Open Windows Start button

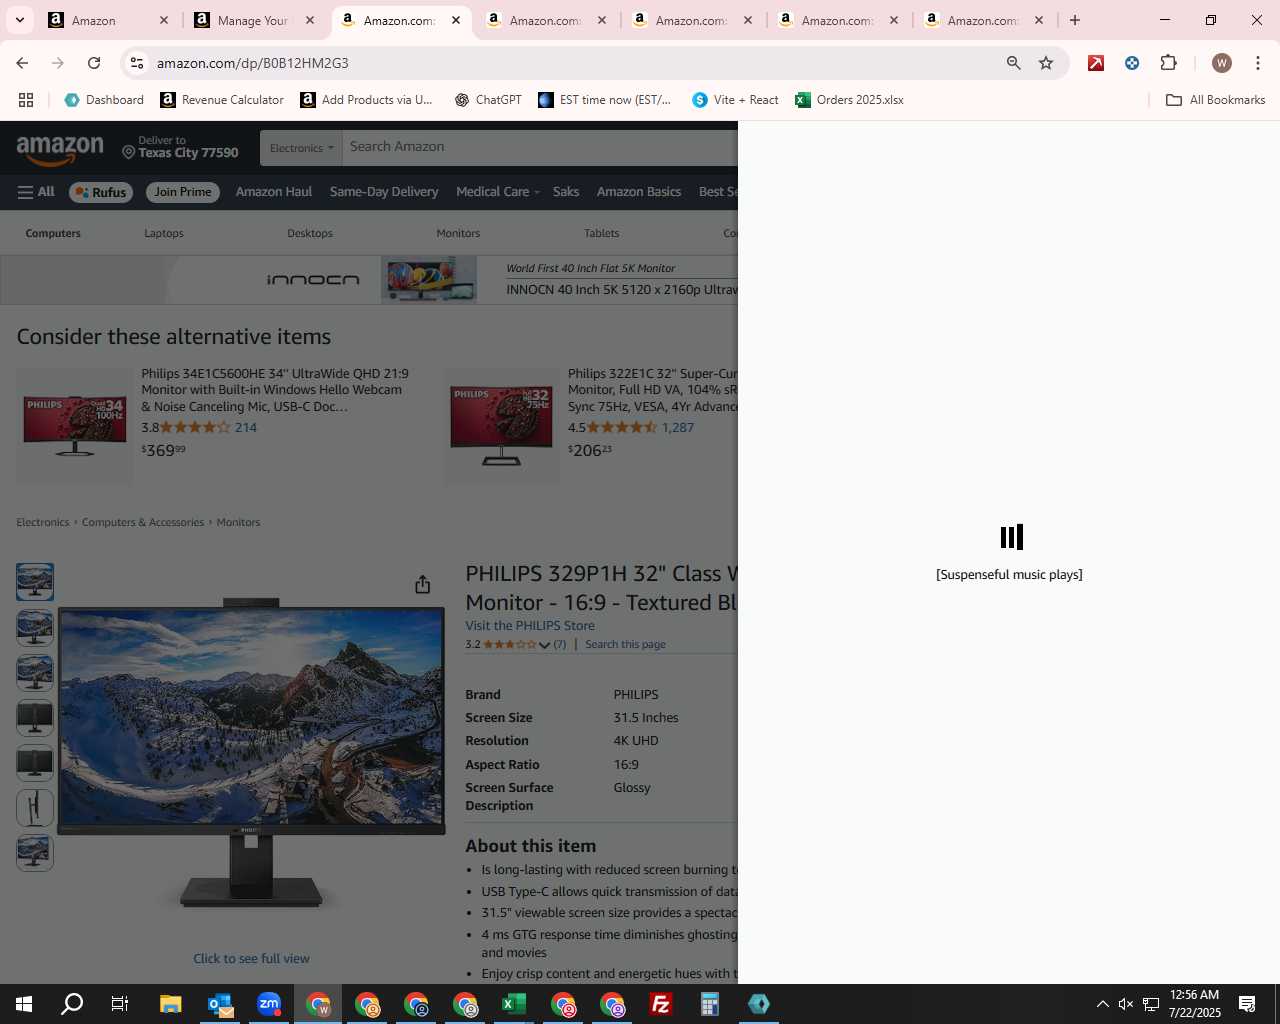click(24, 1004)
